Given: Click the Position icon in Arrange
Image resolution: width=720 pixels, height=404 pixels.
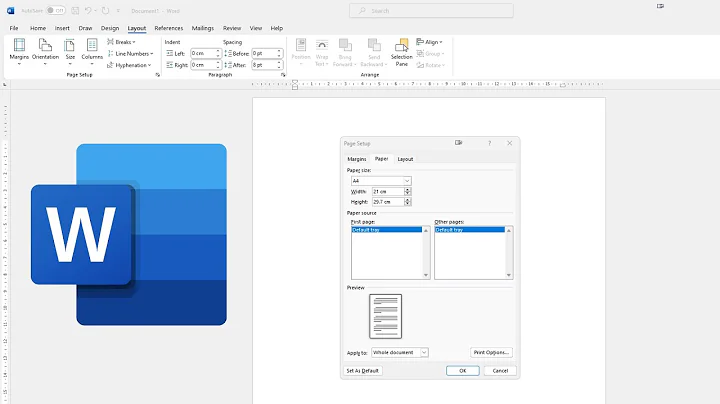Looking at the screenshot, I should pos(301,52).
